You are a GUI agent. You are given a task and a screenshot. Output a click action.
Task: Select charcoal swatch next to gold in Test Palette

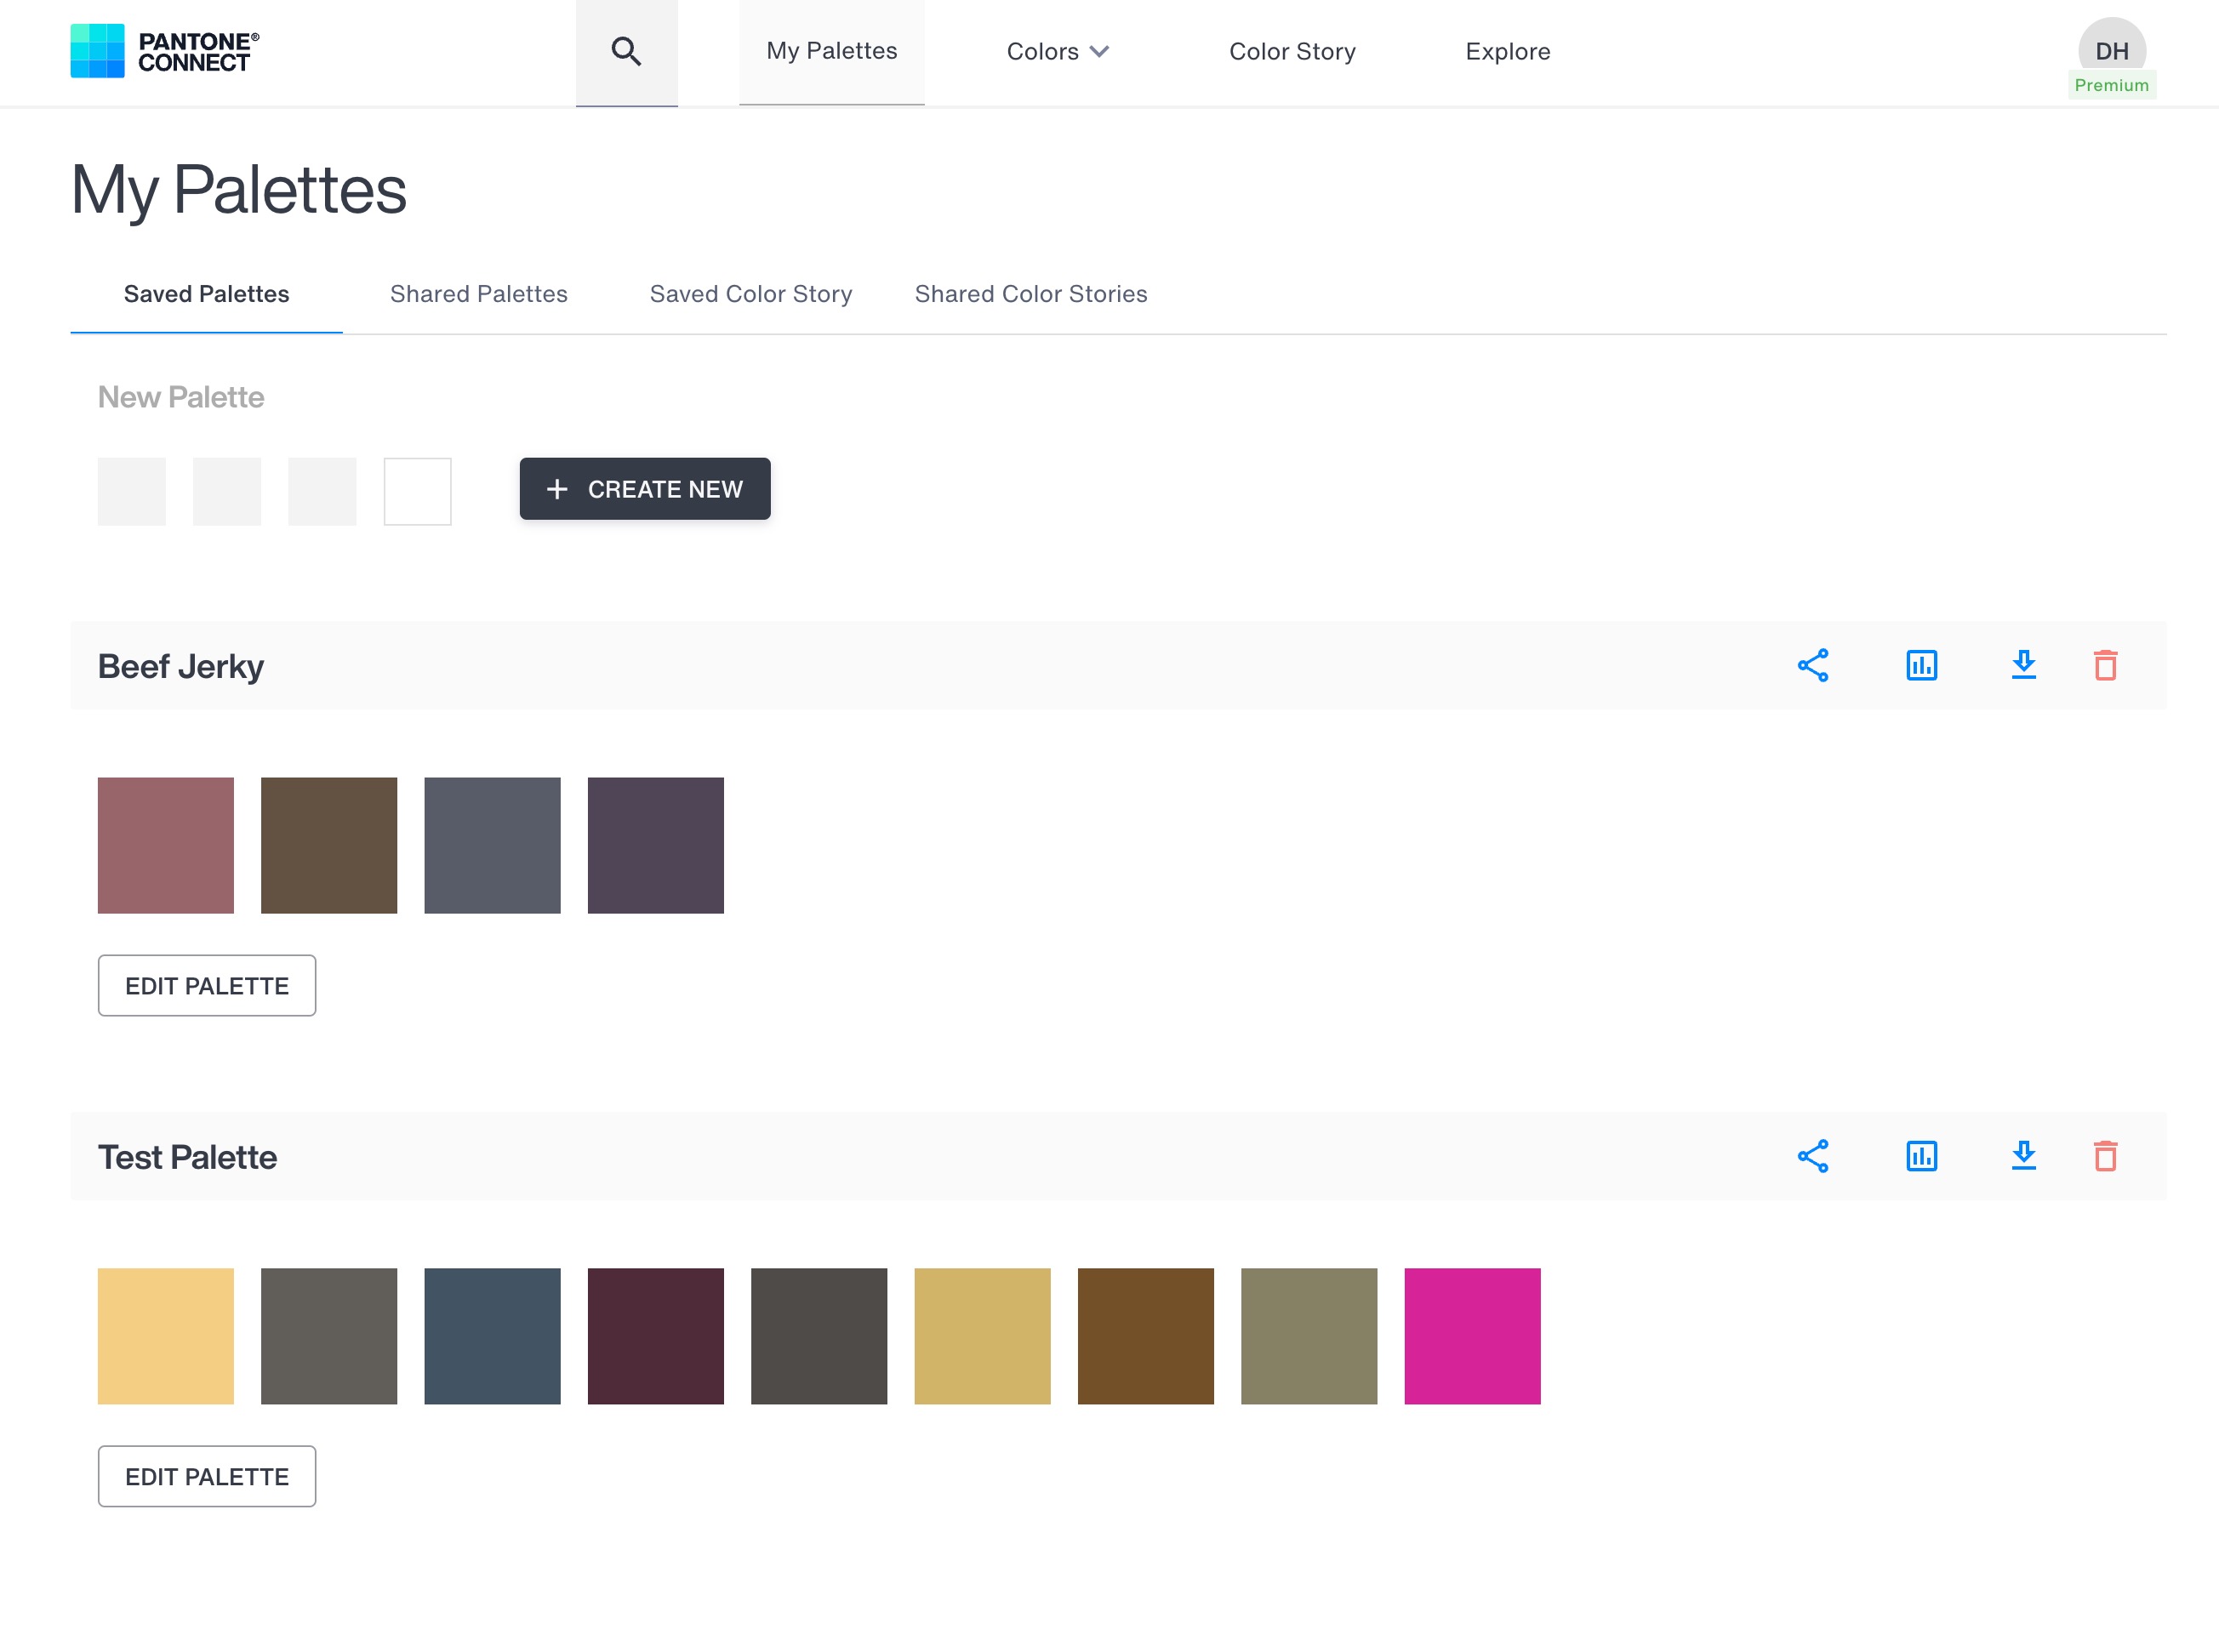(x=819, y=1337)
